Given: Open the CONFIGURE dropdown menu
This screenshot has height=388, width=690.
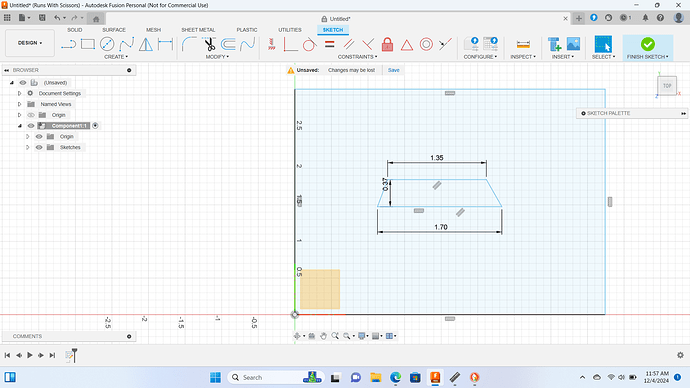Looking at the screenshot, I should point(480,57).
